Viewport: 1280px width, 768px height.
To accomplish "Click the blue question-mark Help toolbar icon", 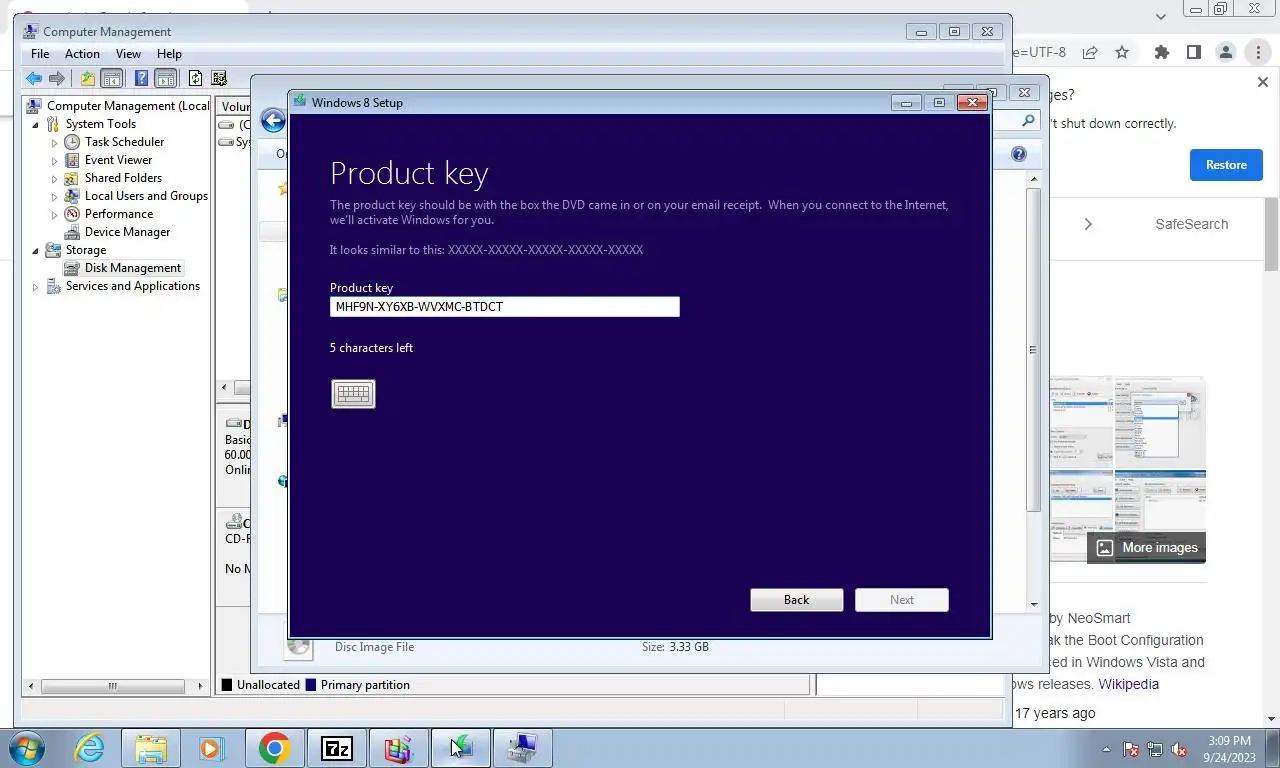I will pos(142,78).
